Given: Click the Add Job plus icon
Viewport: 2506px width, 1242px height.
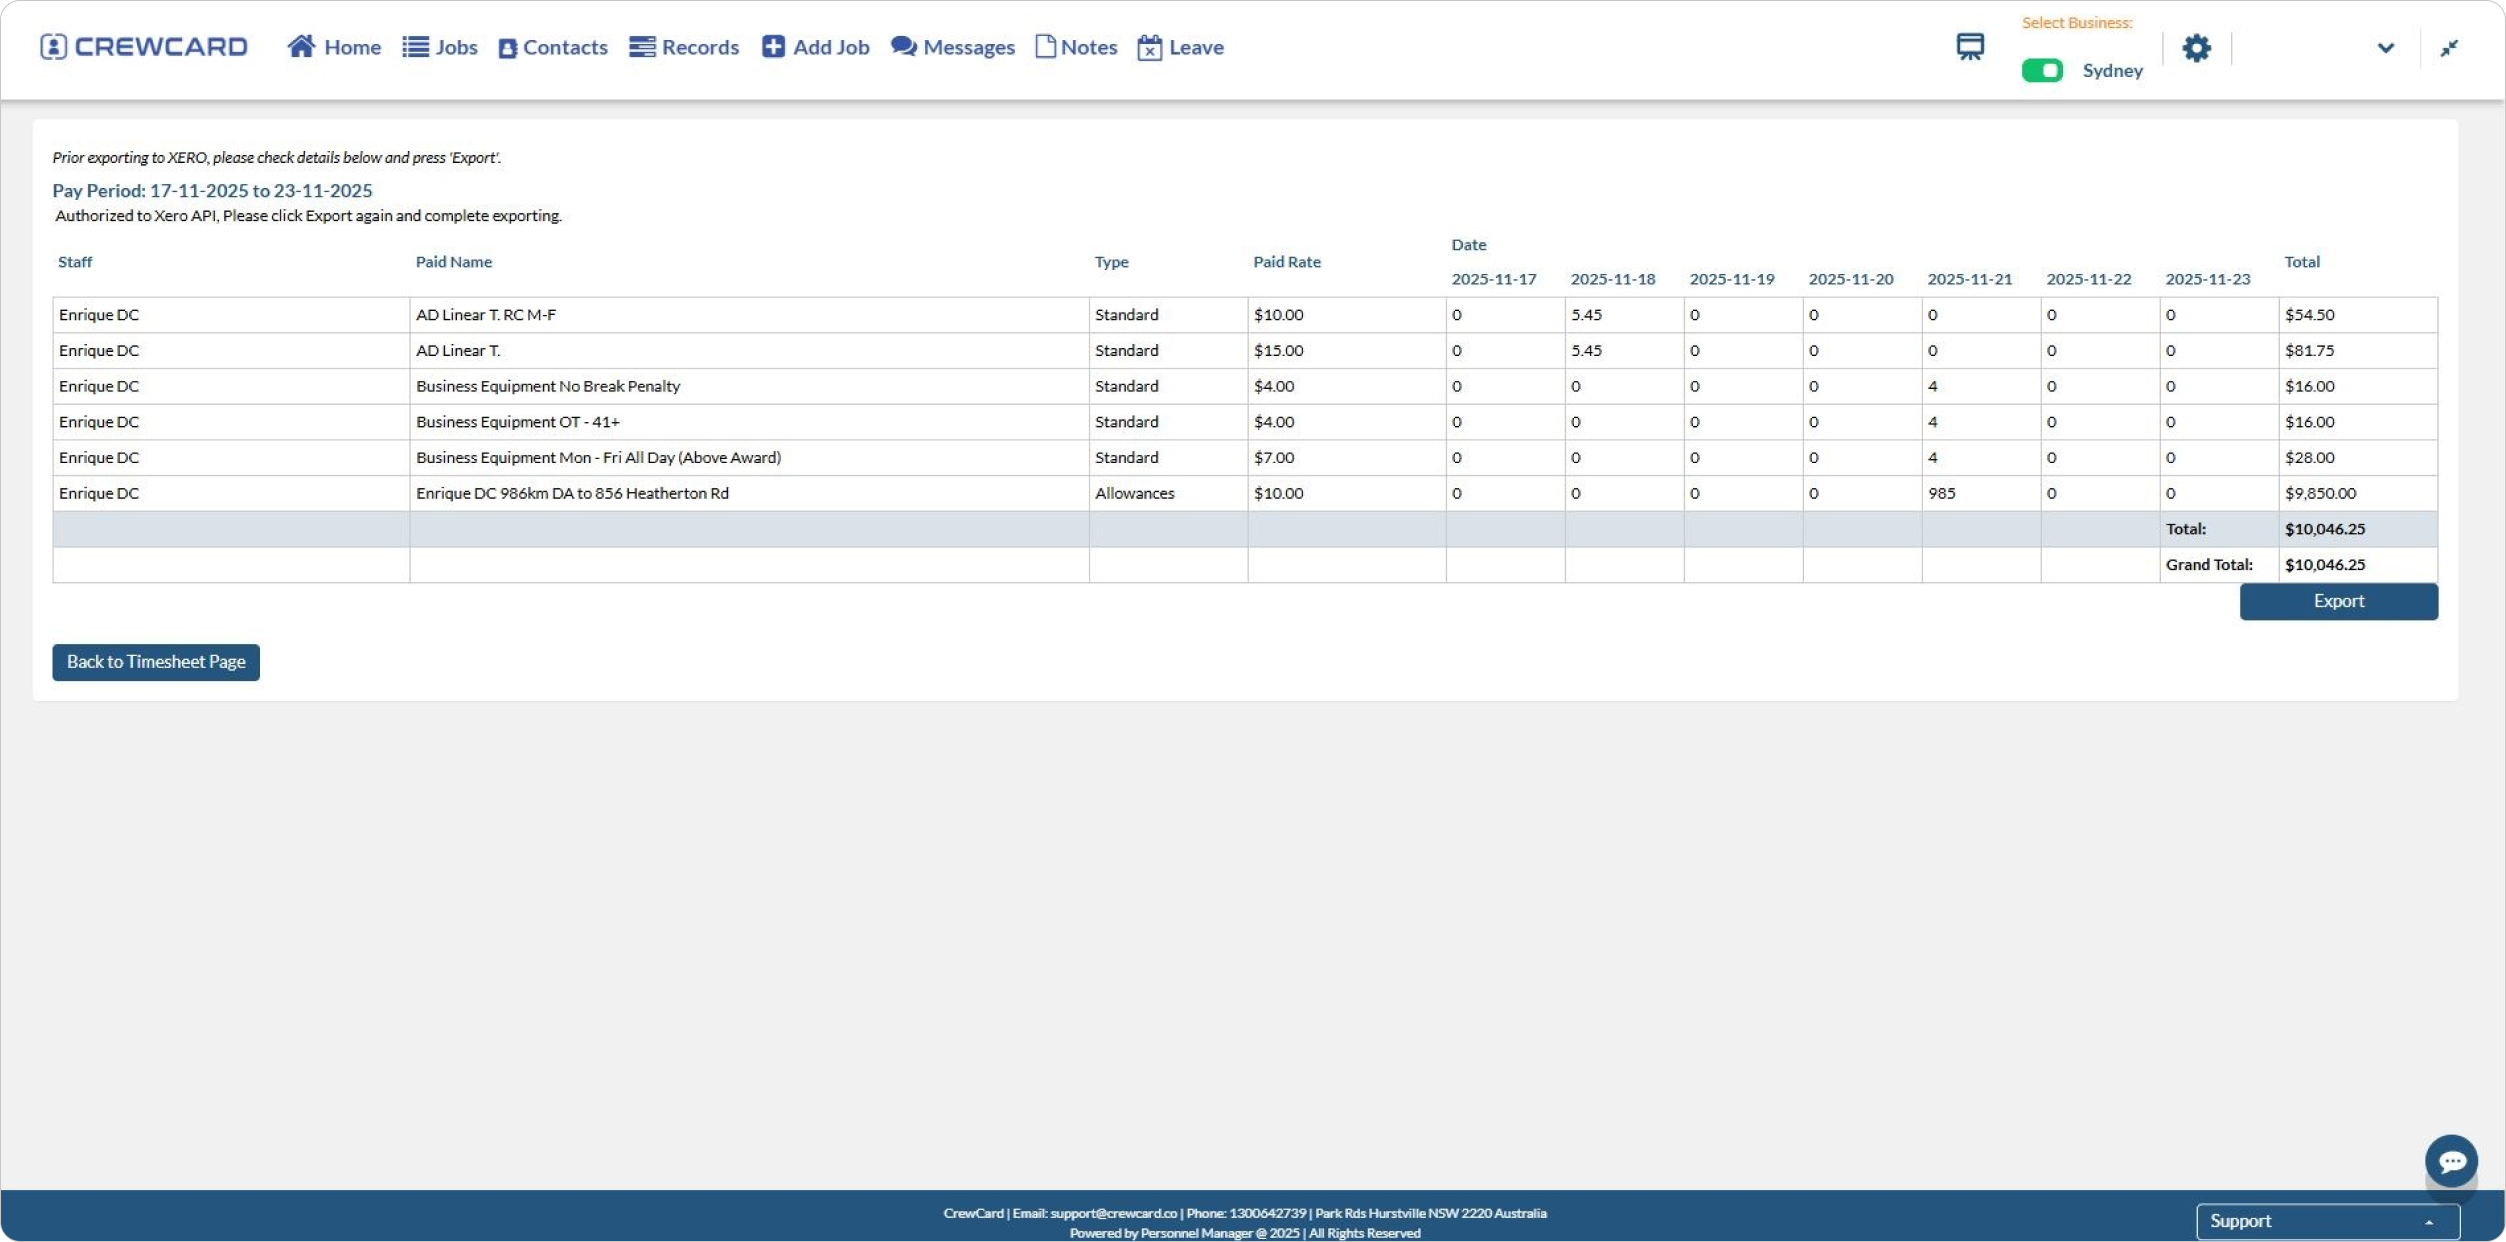Looking at the screenshot, I should (x=773, y=47).
